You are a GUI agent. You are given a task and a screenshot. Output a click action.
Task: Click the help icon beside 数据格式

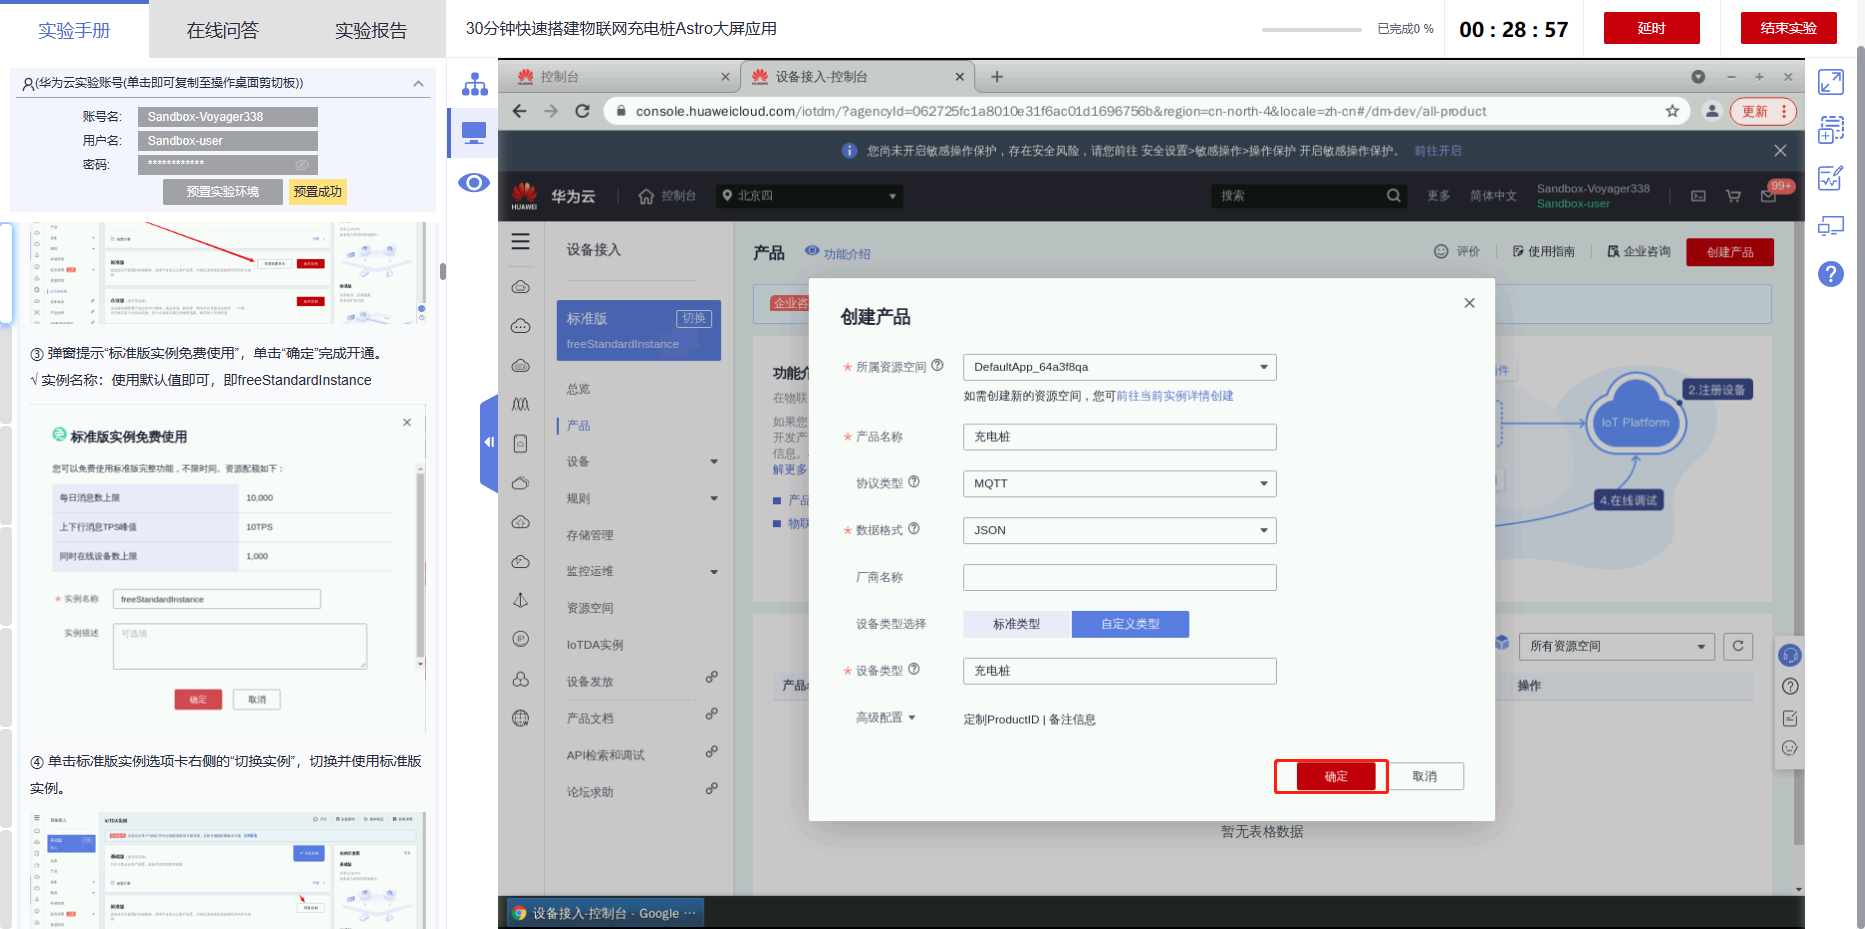(914, 529)
